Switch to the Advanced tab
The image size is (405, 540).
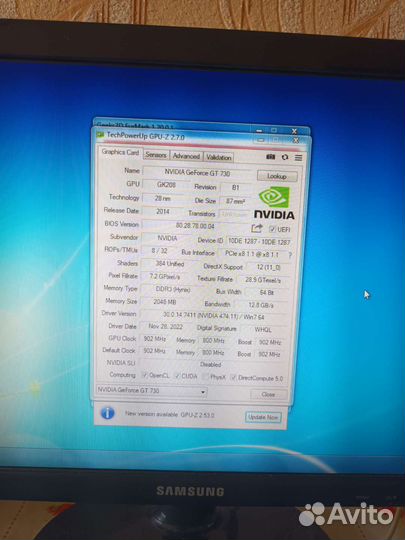click(x=186, y=156)
